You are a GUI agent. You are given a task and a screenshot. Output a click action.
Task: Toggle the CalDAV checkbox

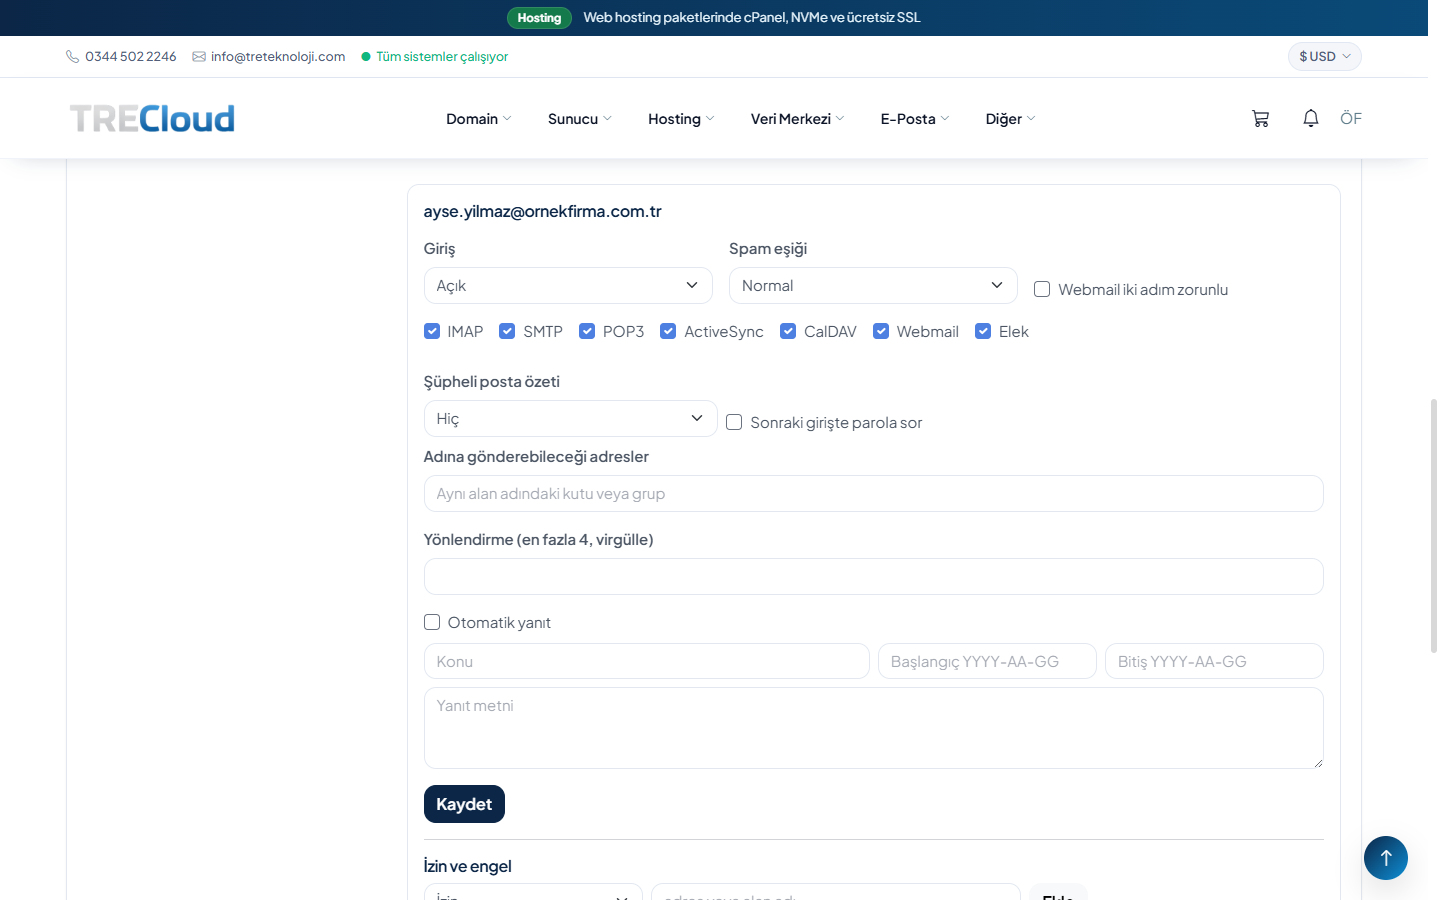pos(788,331)
